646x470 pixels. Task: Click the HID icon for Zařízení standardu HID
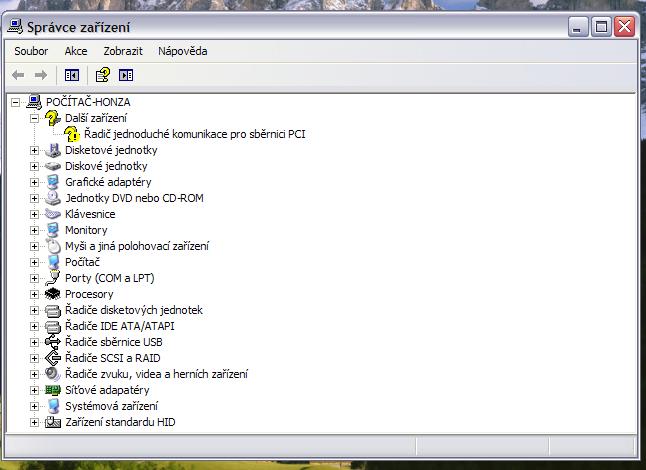53,422
